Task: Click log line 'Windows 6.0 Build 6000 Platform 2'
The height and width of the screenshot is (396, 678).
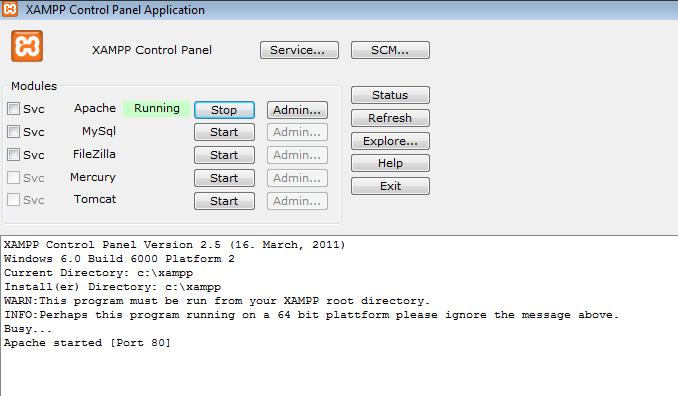Action: 119,259
